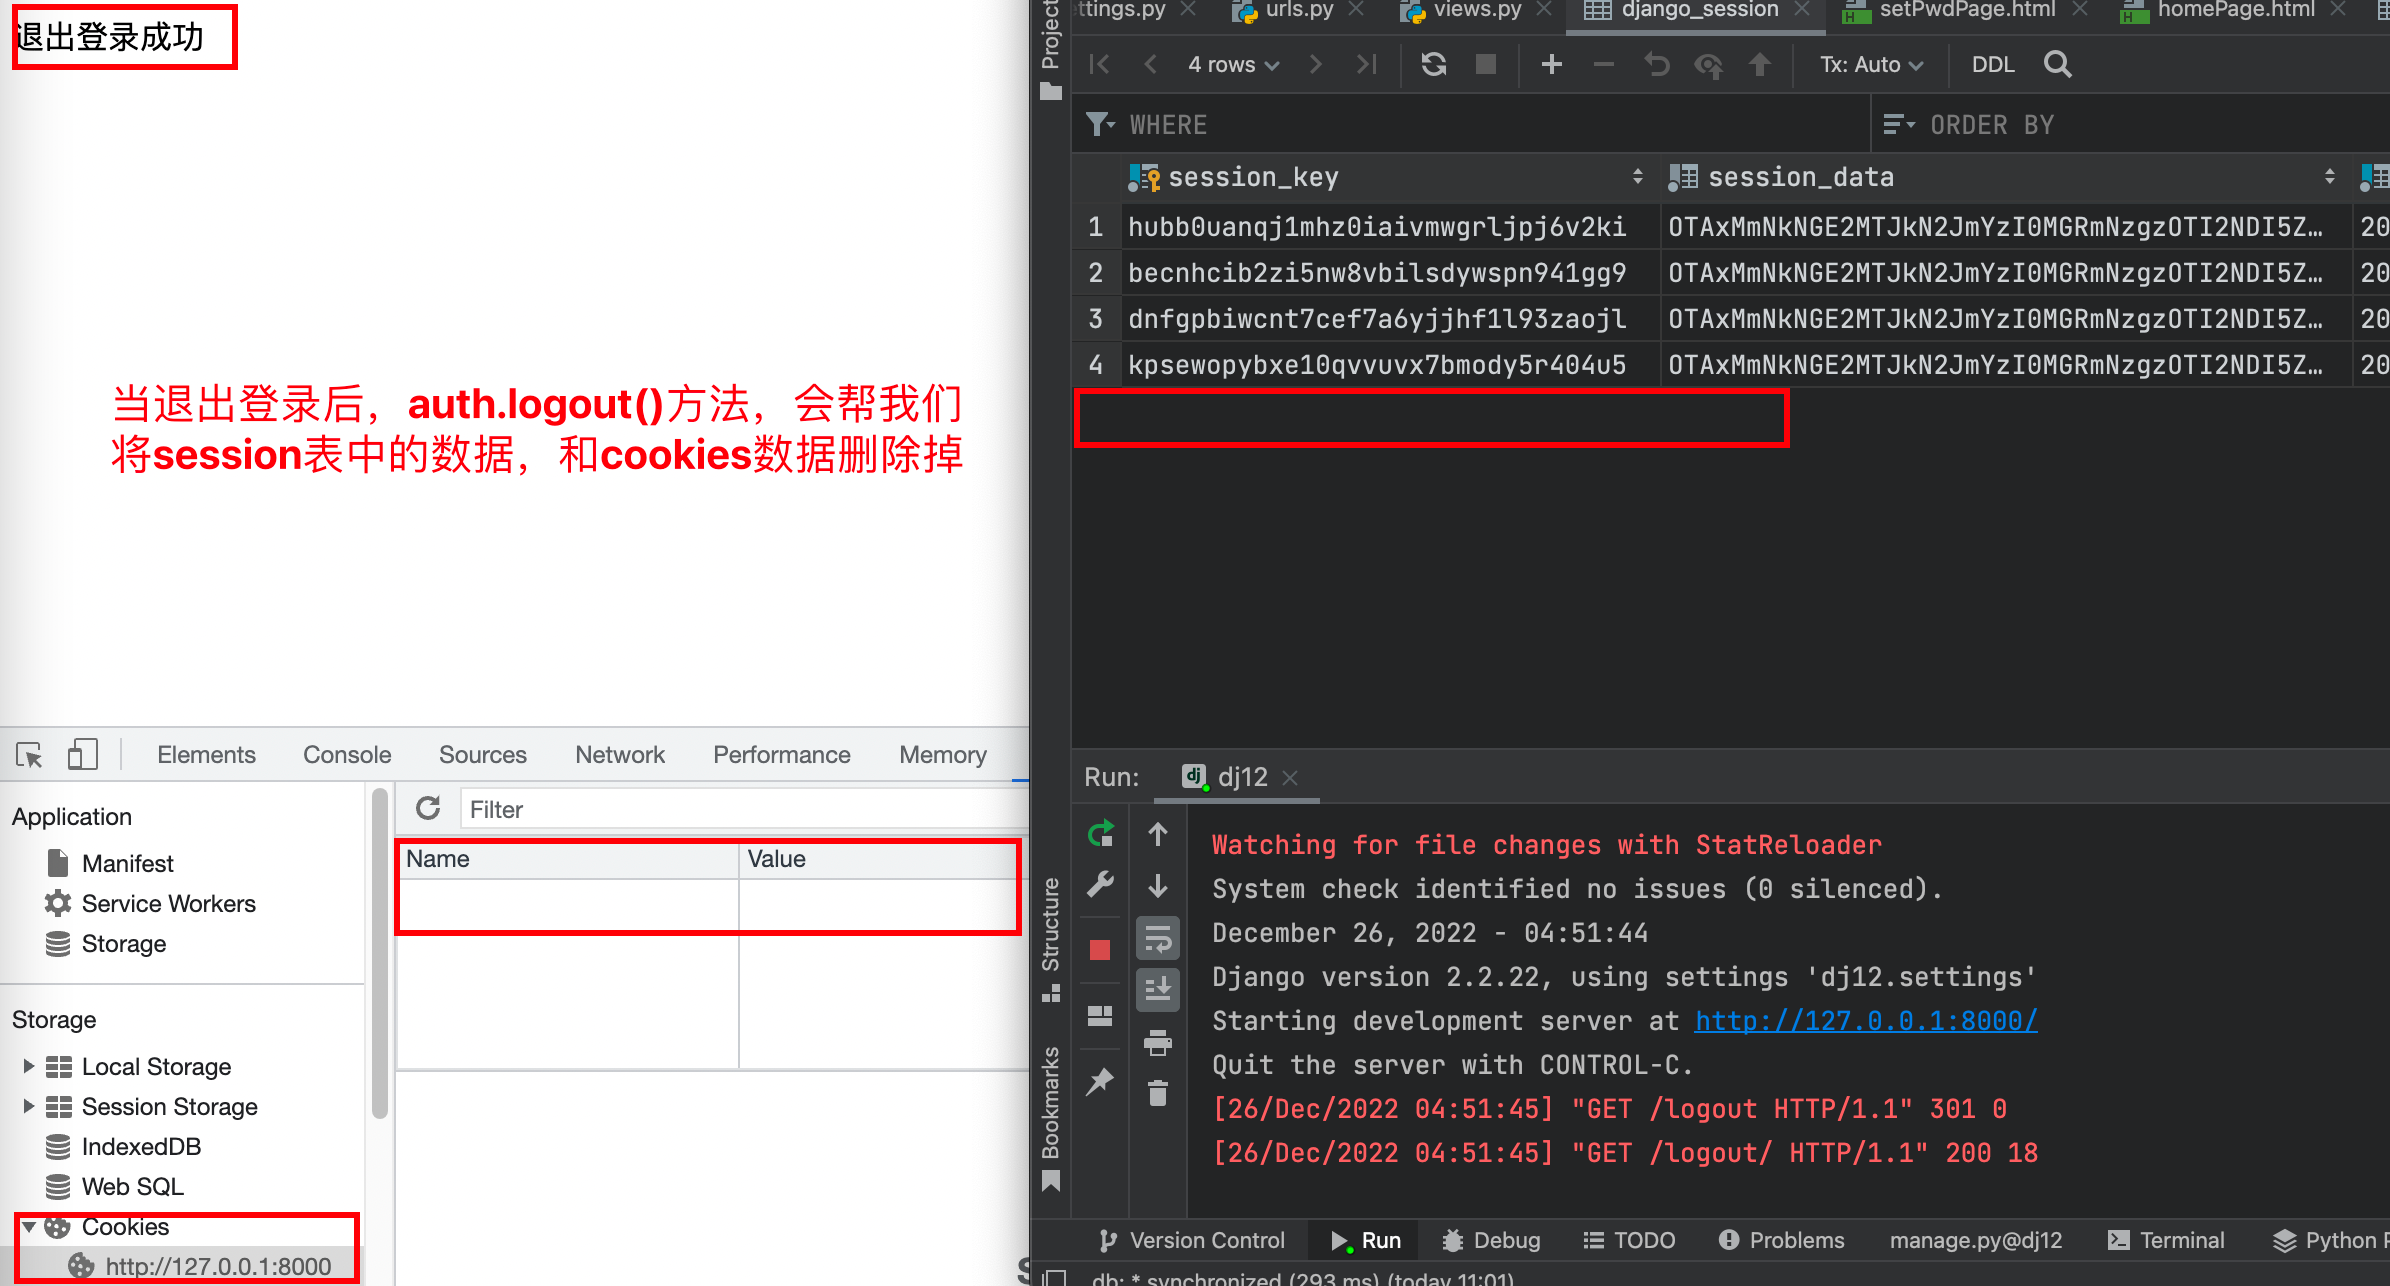
Task: Click the rerun dj12 green arrow icon
Action: (1100, 833)
